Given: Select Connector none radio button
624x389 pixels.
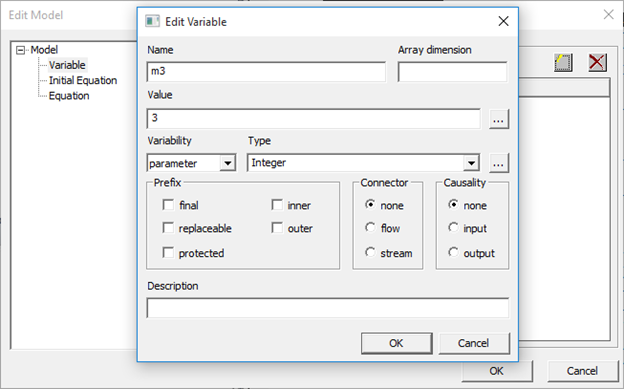Looking at the screenshot, I should [370, 205].
